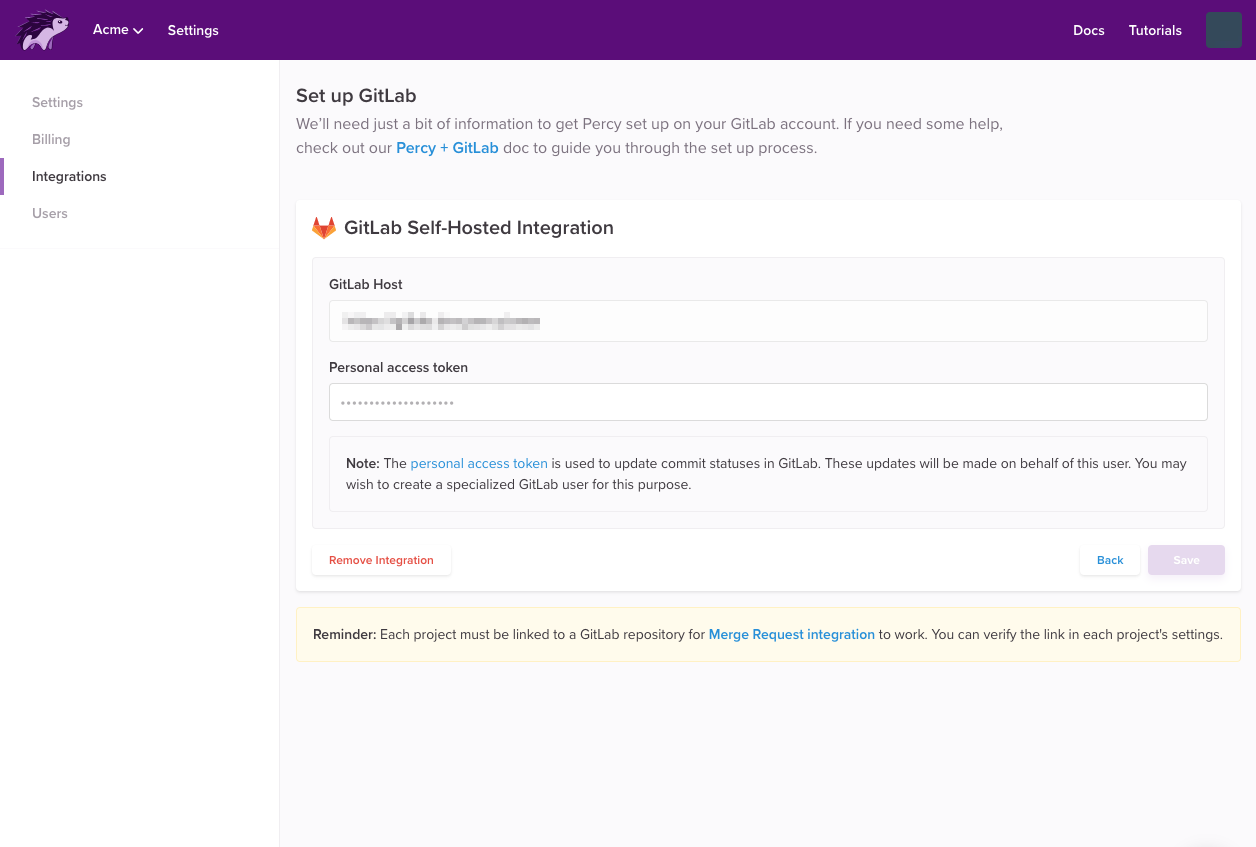Open Settings in the top navigation
1256x847 pixels.
coord(193,30)
